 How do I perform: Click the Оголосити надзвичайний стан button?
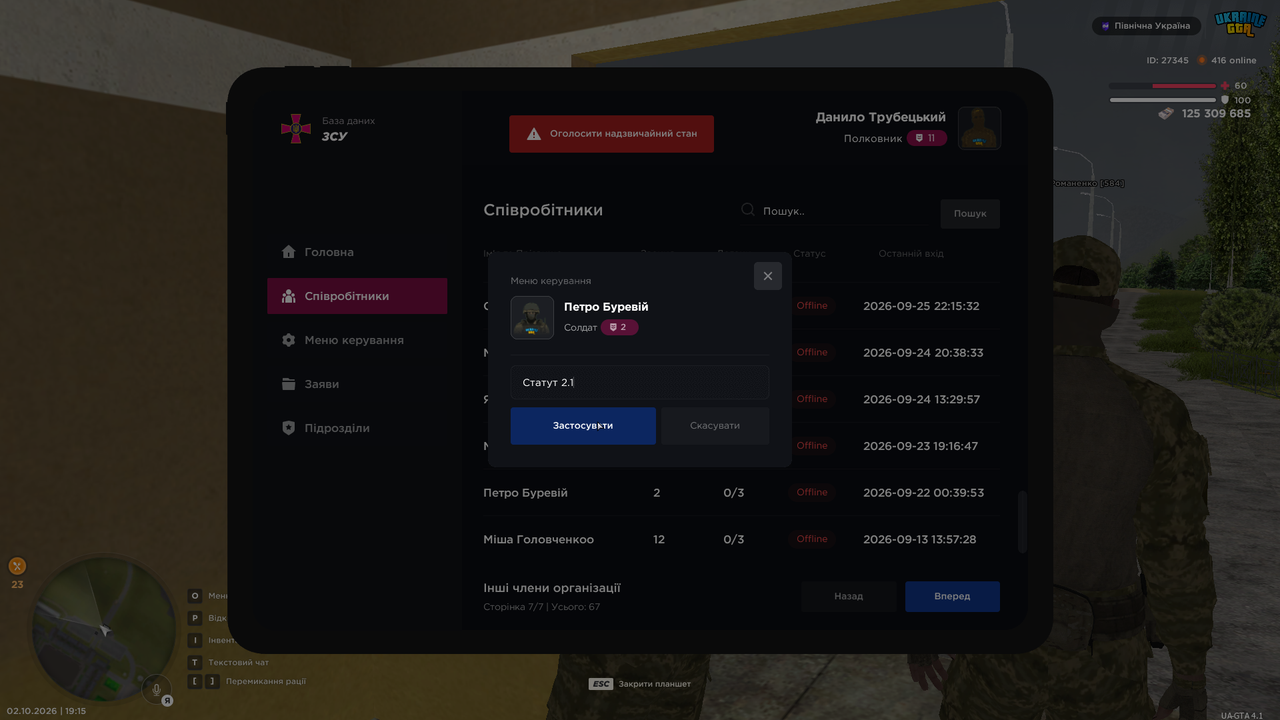(x=612, y=134)
